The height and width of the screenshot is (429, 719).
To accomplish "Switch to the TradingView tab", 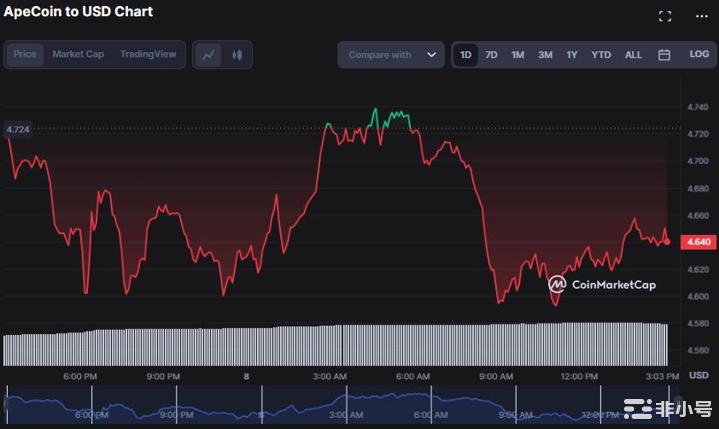I will (x=148, y=54).
